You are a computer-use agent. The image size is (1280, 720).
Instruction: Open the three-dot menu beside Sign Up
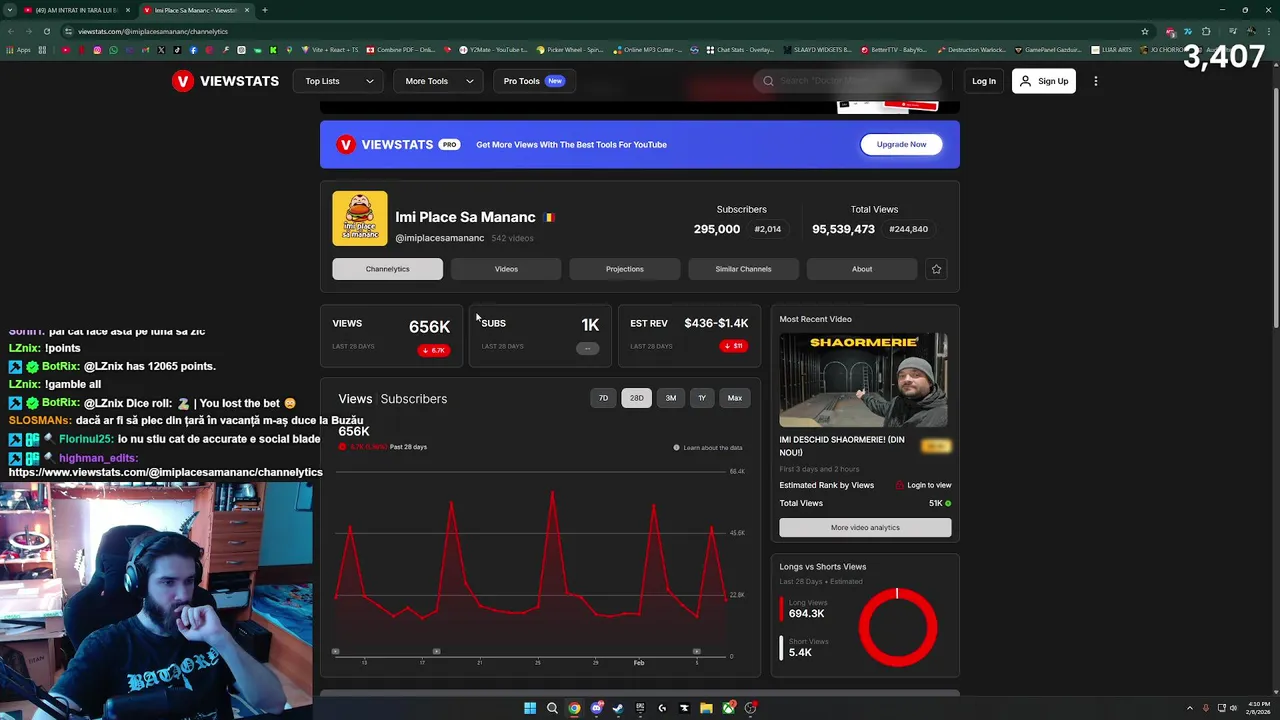(x=1096, y=81)
